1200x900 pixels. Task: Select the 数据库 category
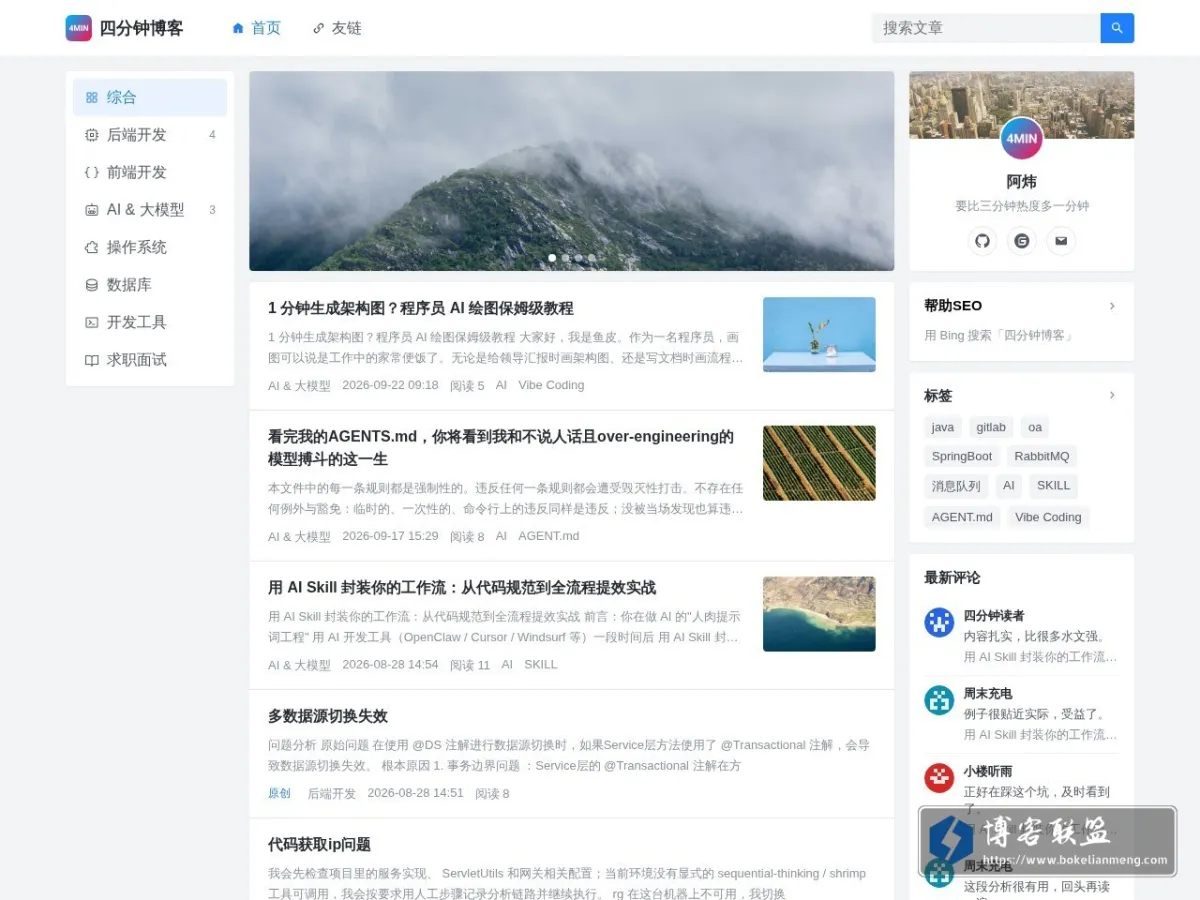point(150,285)
